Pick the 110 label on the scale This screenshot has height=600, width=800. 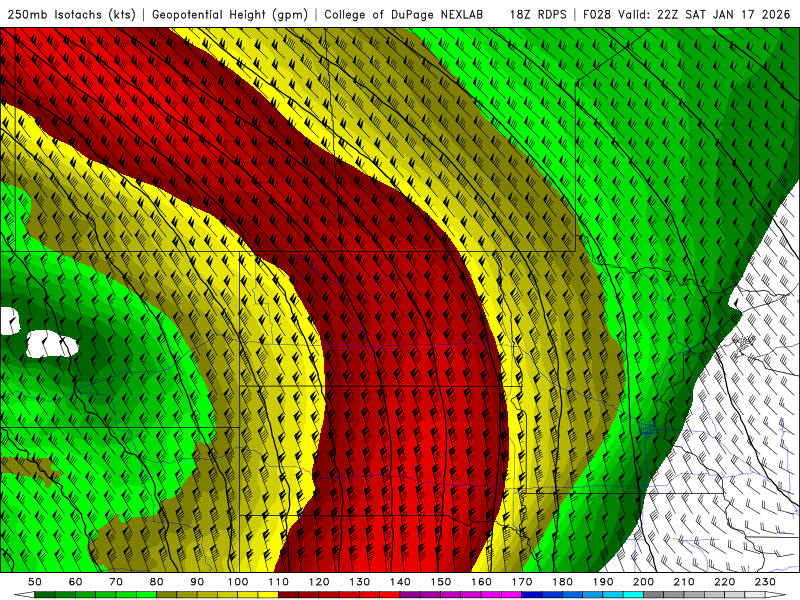[279, 582]
